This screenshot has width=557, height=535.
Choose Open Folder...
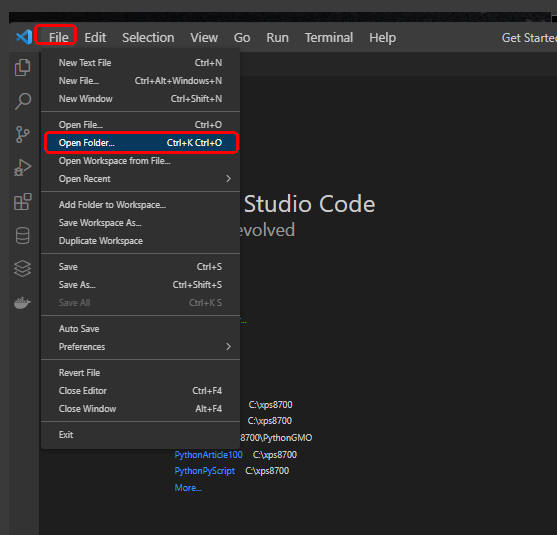click(x=140, y=143)
